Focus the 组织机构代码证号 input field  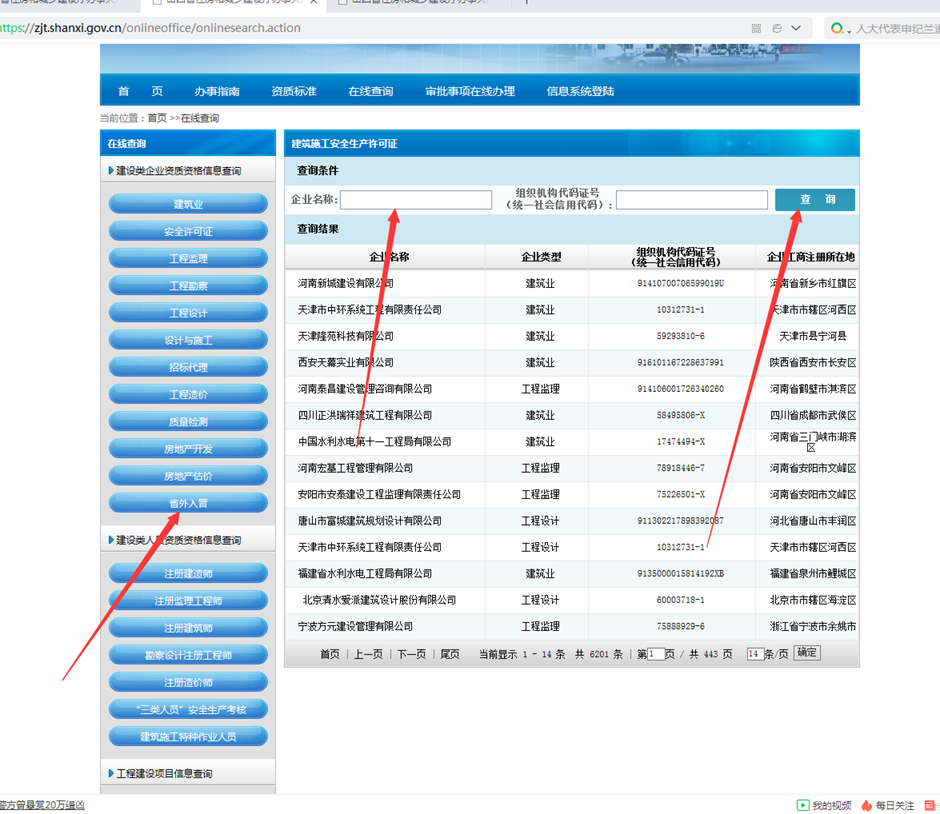tap(691, 200)
